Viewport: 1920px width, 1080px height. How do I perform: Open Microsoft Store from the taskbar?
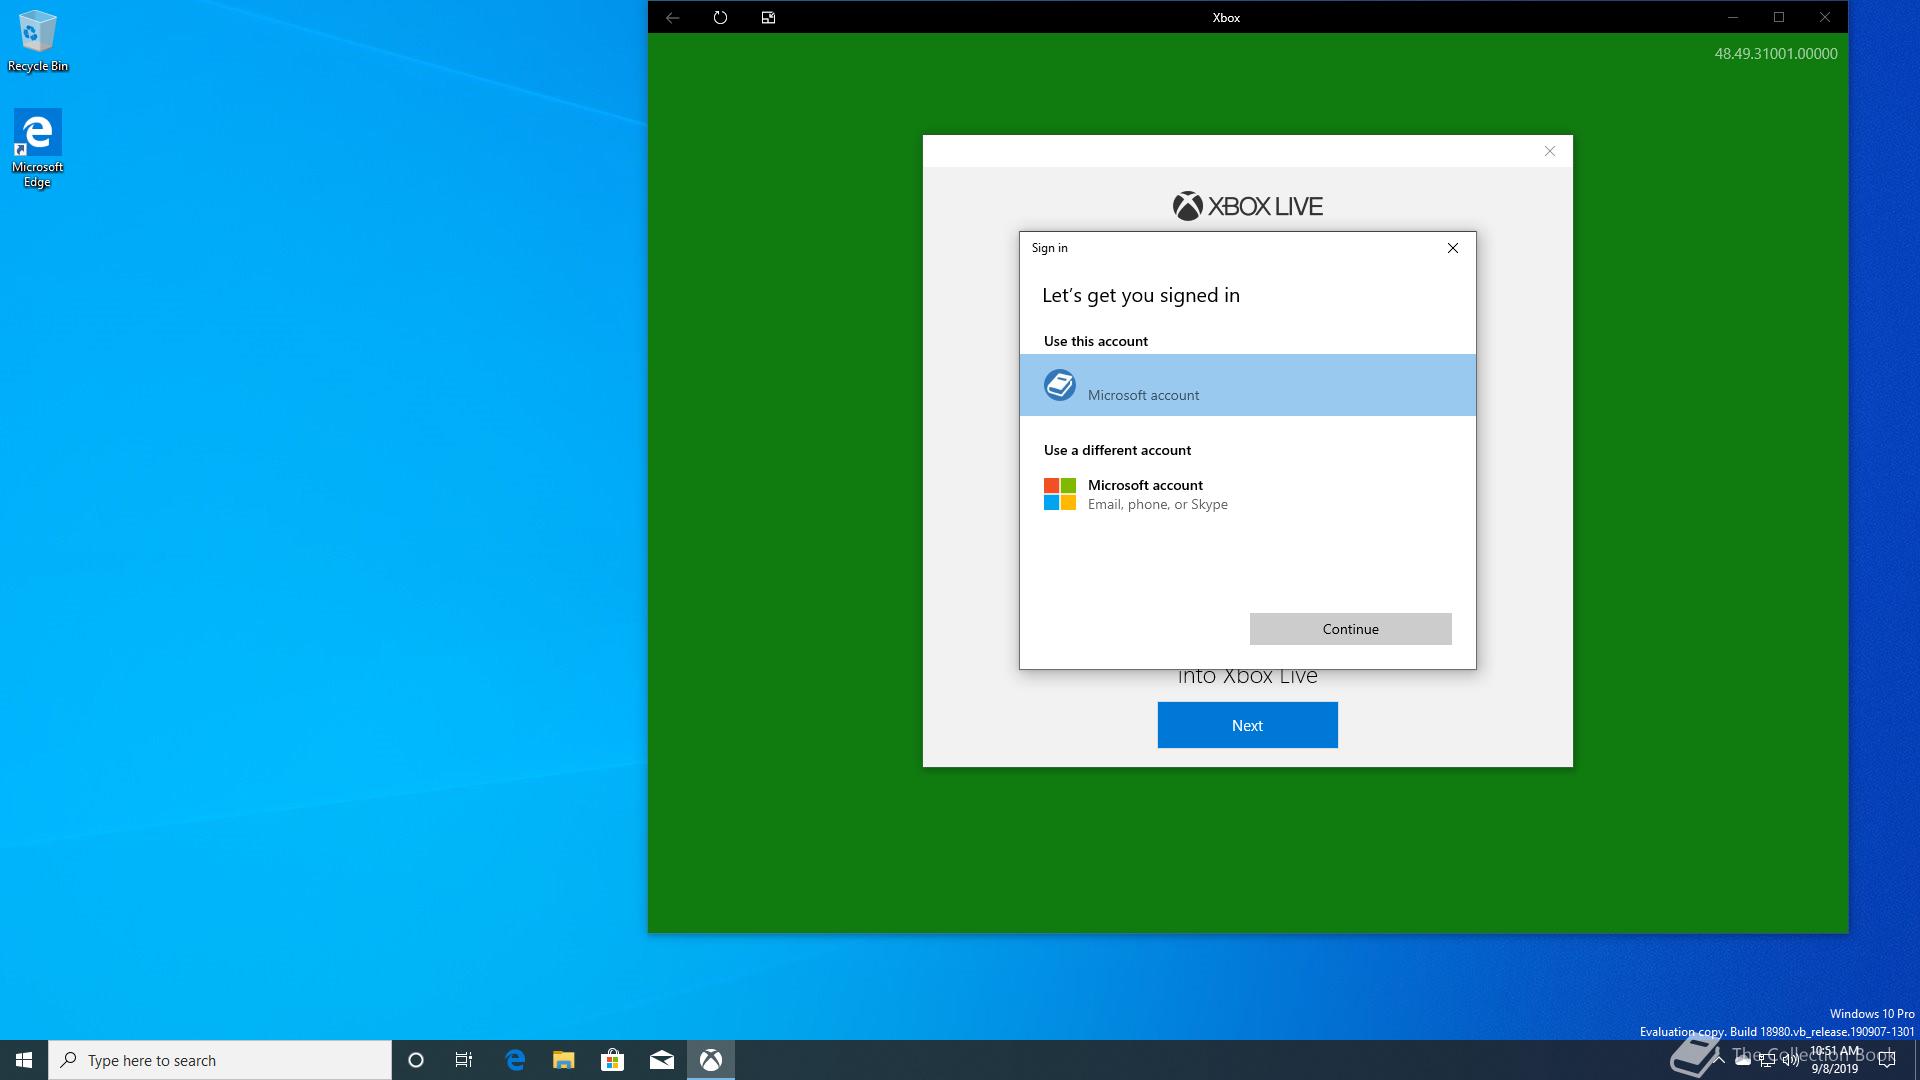[612, 1060]
